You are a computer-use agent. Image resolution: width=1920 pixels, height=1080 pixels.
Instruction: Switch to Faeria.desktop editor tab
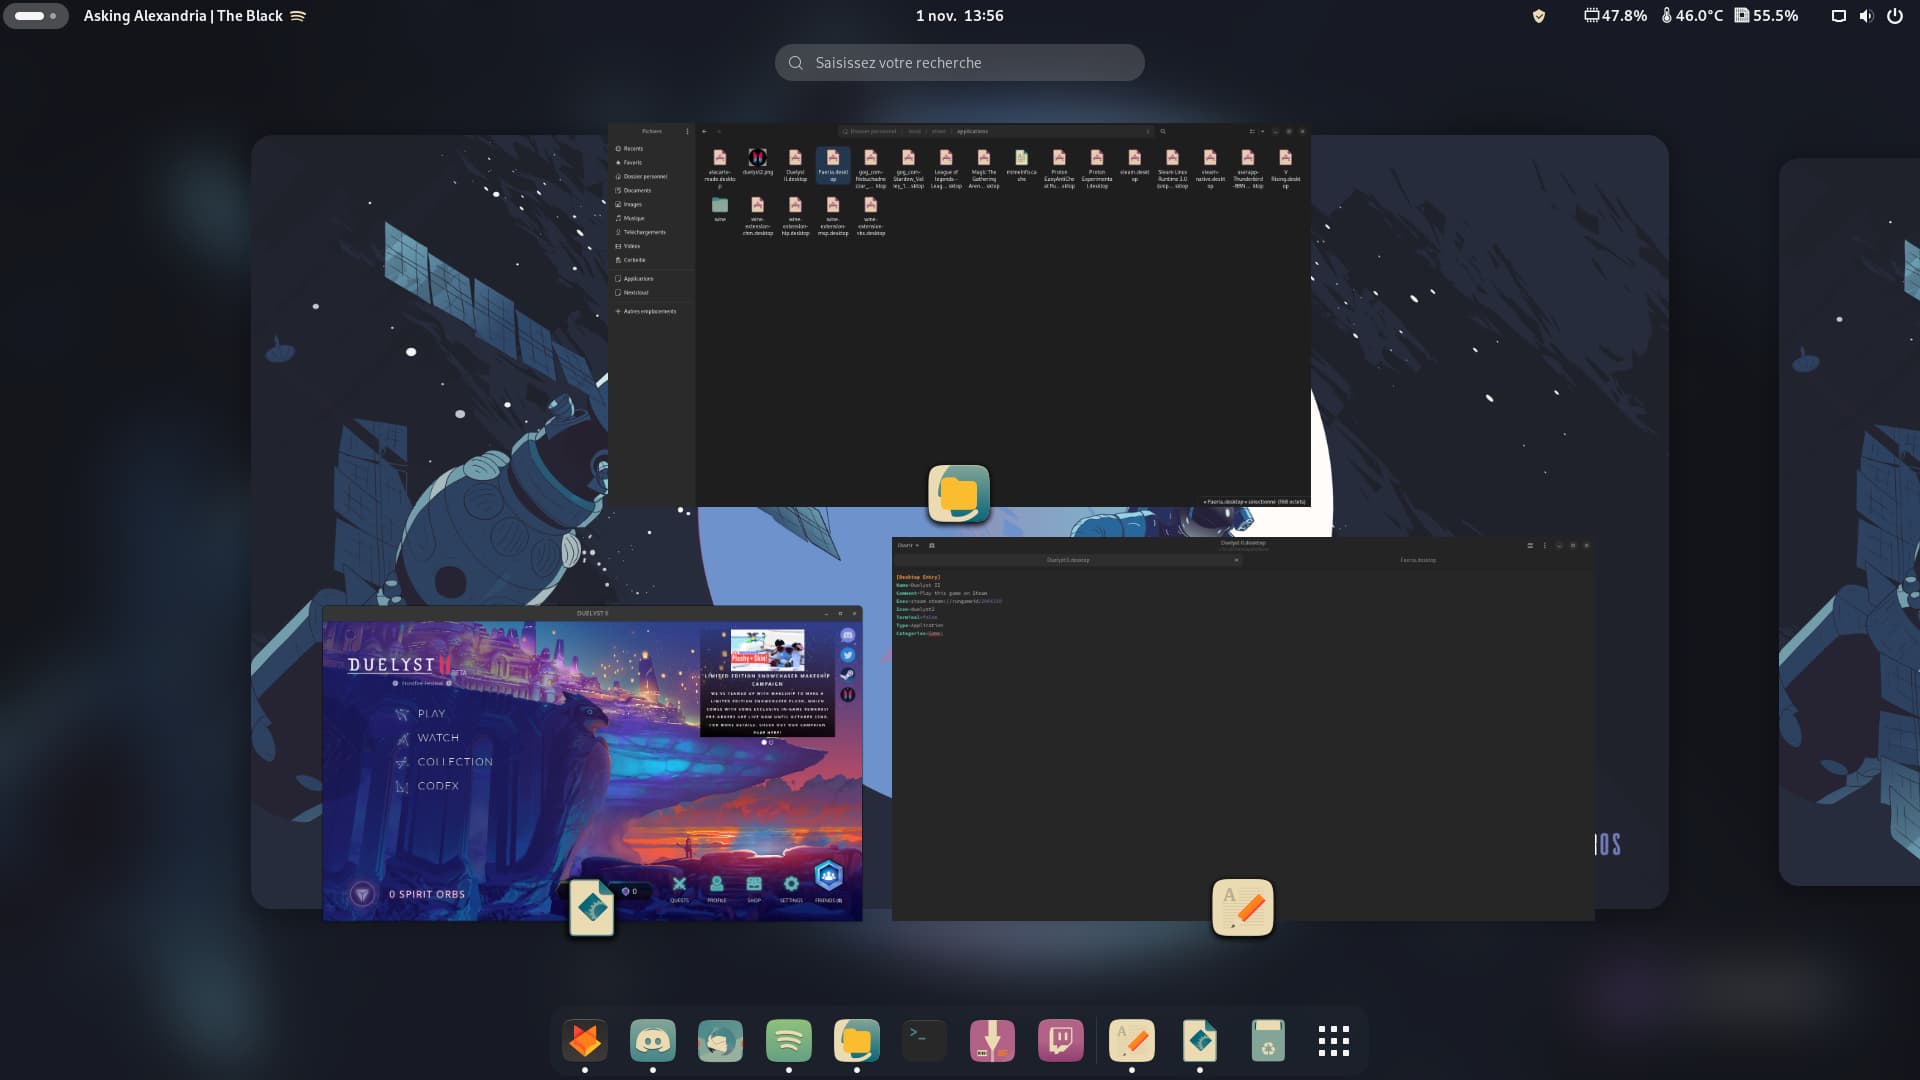click(x=1418, y=560)
